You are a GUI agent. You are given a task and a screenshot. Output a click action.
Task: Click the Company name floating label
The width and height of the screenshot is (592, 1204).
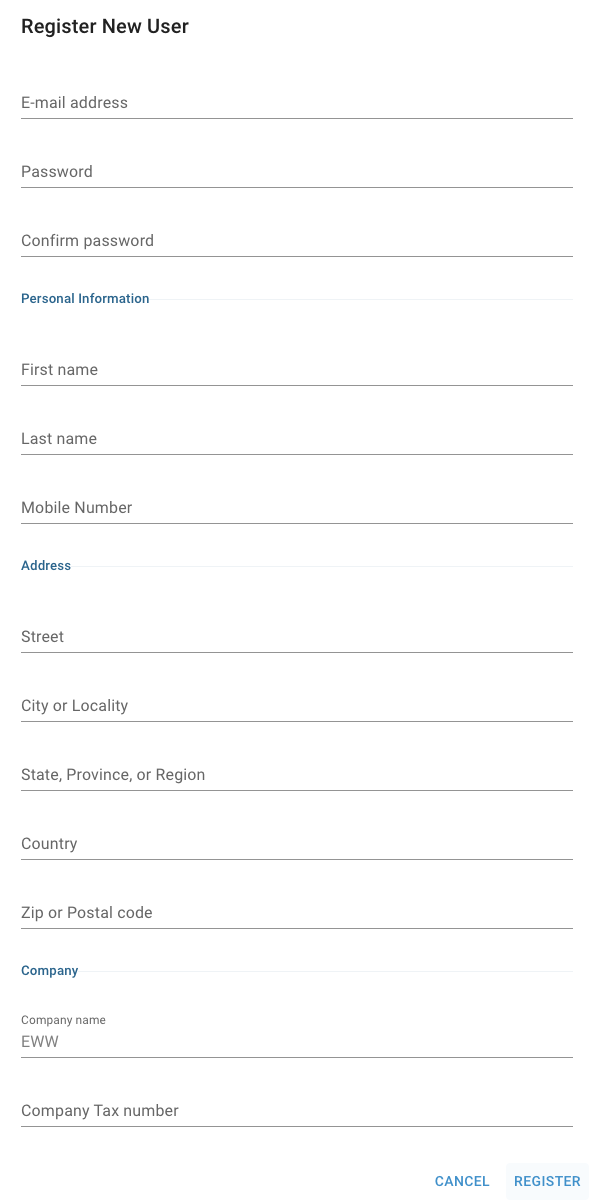click(63, 1020)
